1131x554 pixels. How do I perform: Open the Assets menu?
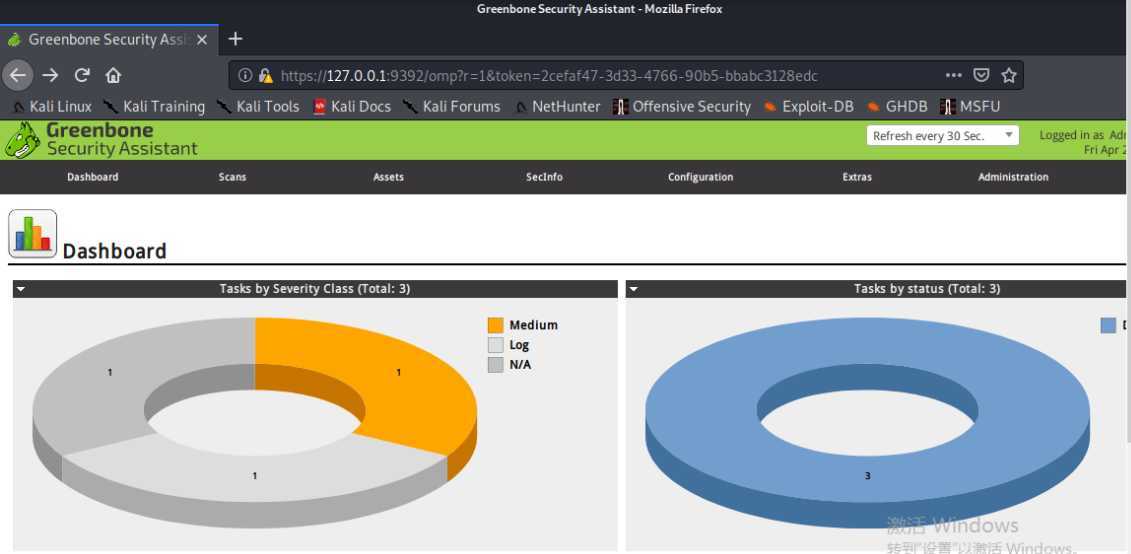(x=388, y=177)
